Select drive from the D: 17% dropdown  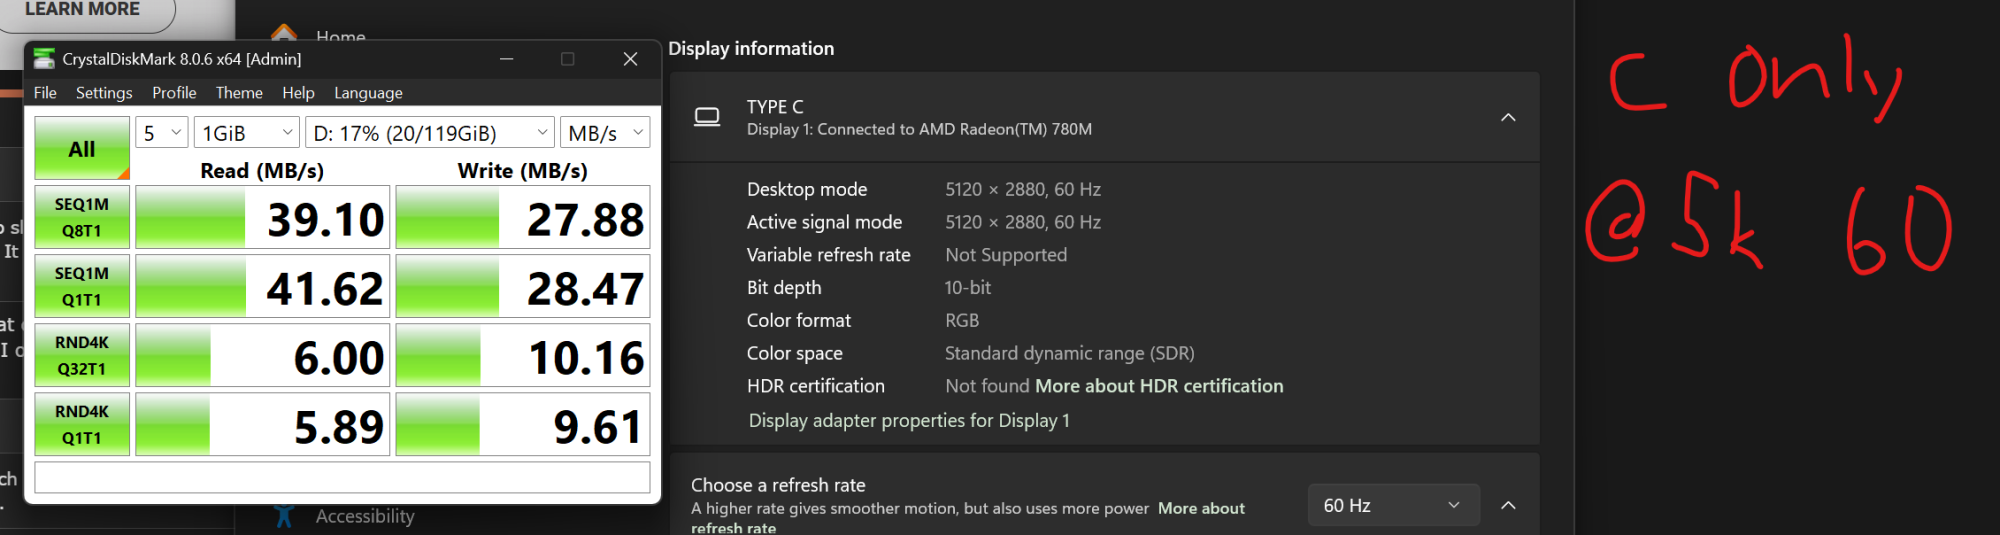[x=430, y=132]
